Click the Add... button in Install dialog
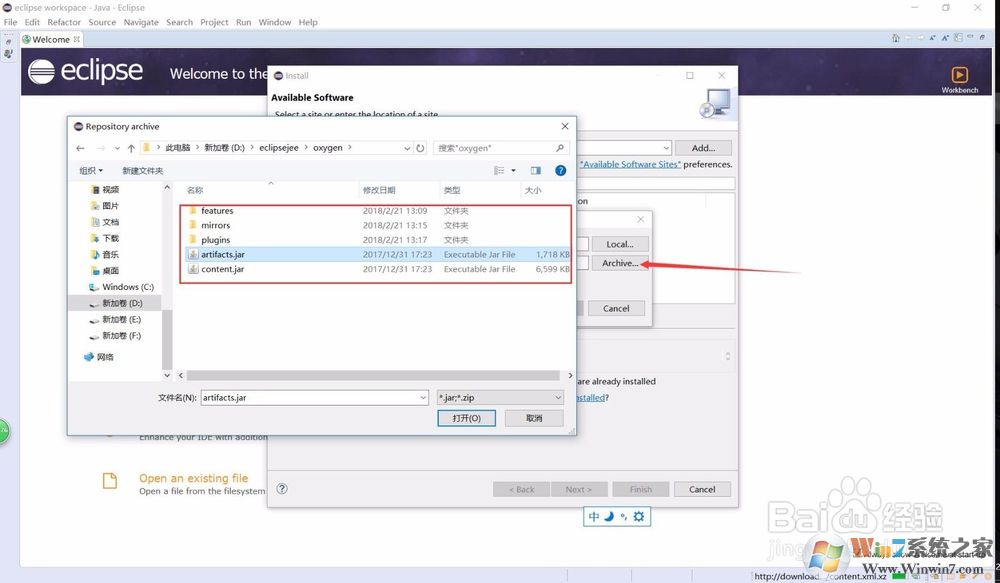 (703, 148)
